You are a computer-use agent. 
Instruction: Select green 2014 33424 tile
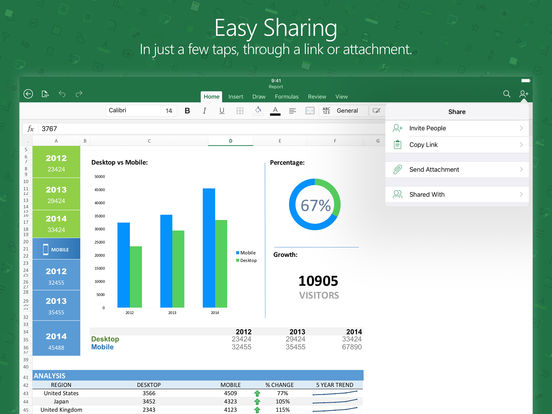coord(56,224)
